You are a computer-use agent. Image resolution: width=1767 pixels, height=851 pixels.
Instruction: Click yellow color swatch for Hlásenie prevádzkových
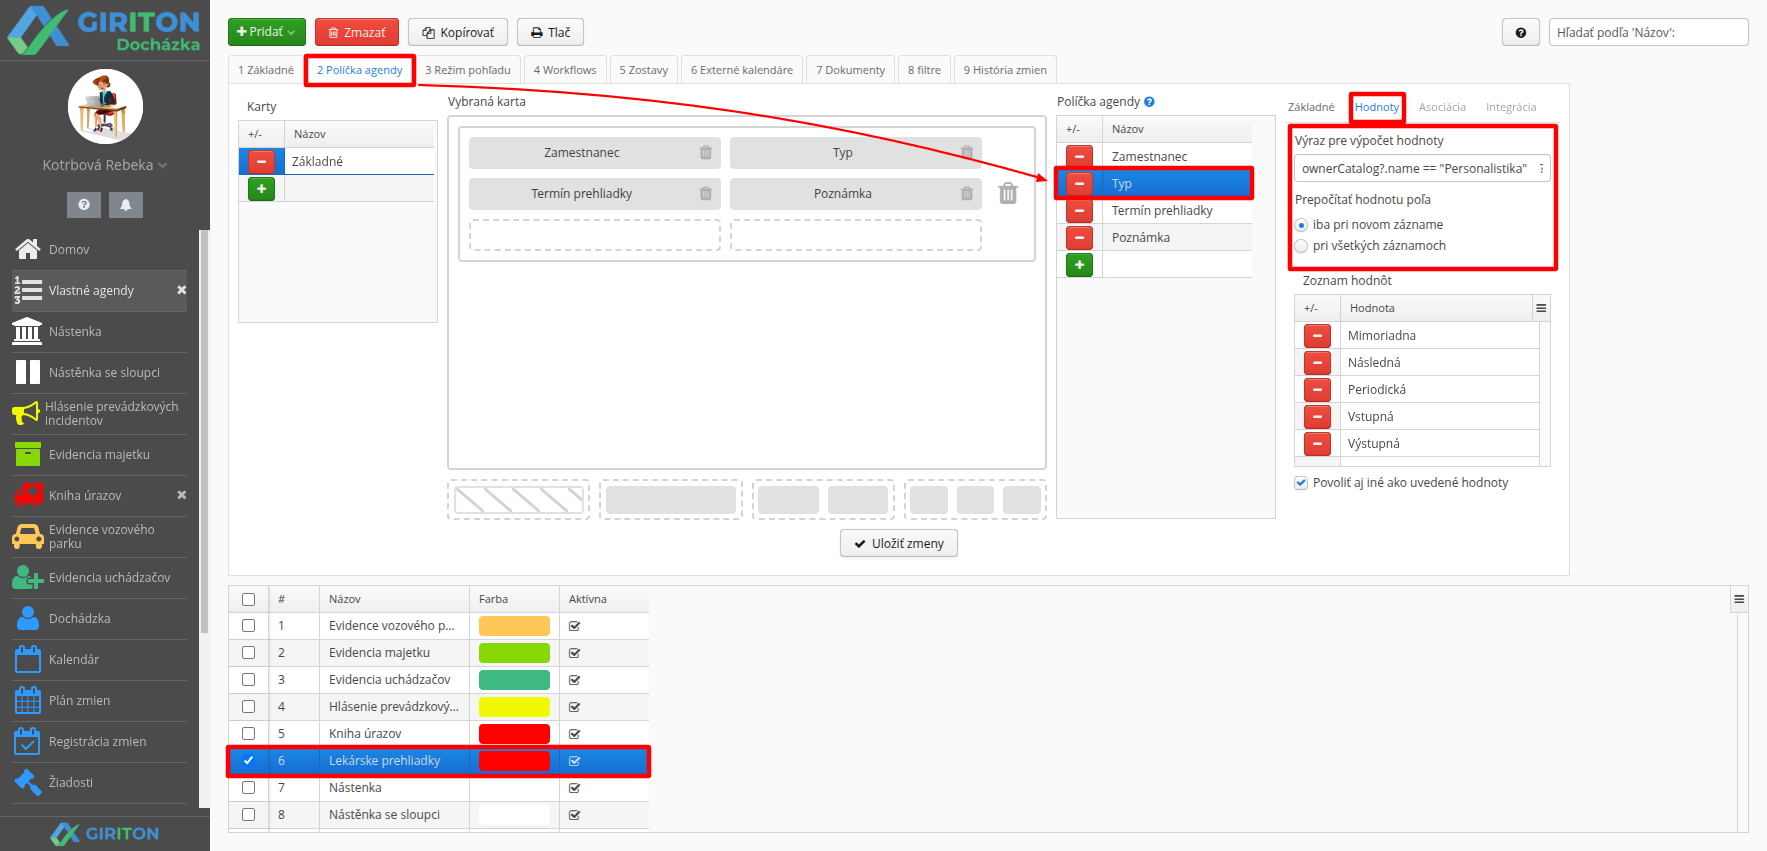[x=514, y=707]
